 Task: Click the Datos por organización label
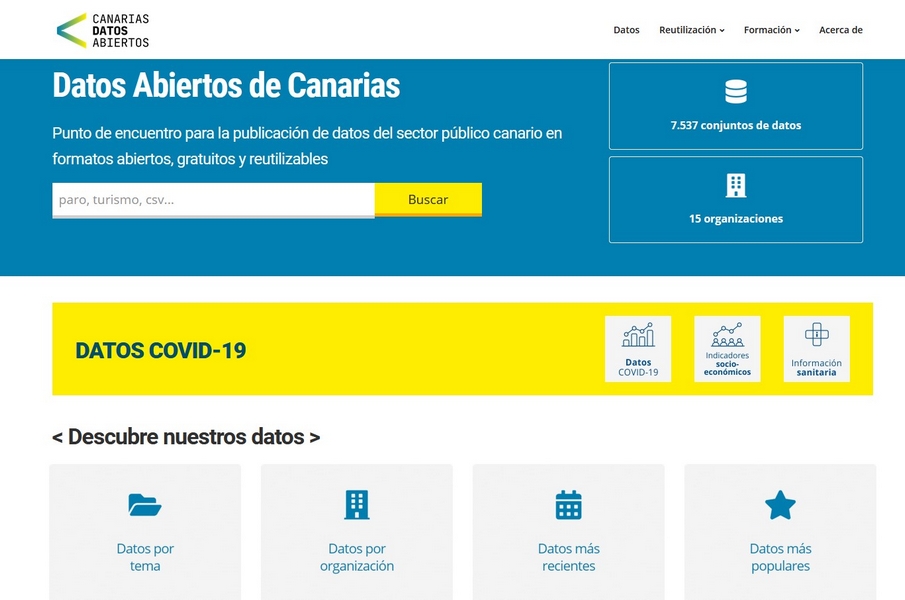(357, 557)
